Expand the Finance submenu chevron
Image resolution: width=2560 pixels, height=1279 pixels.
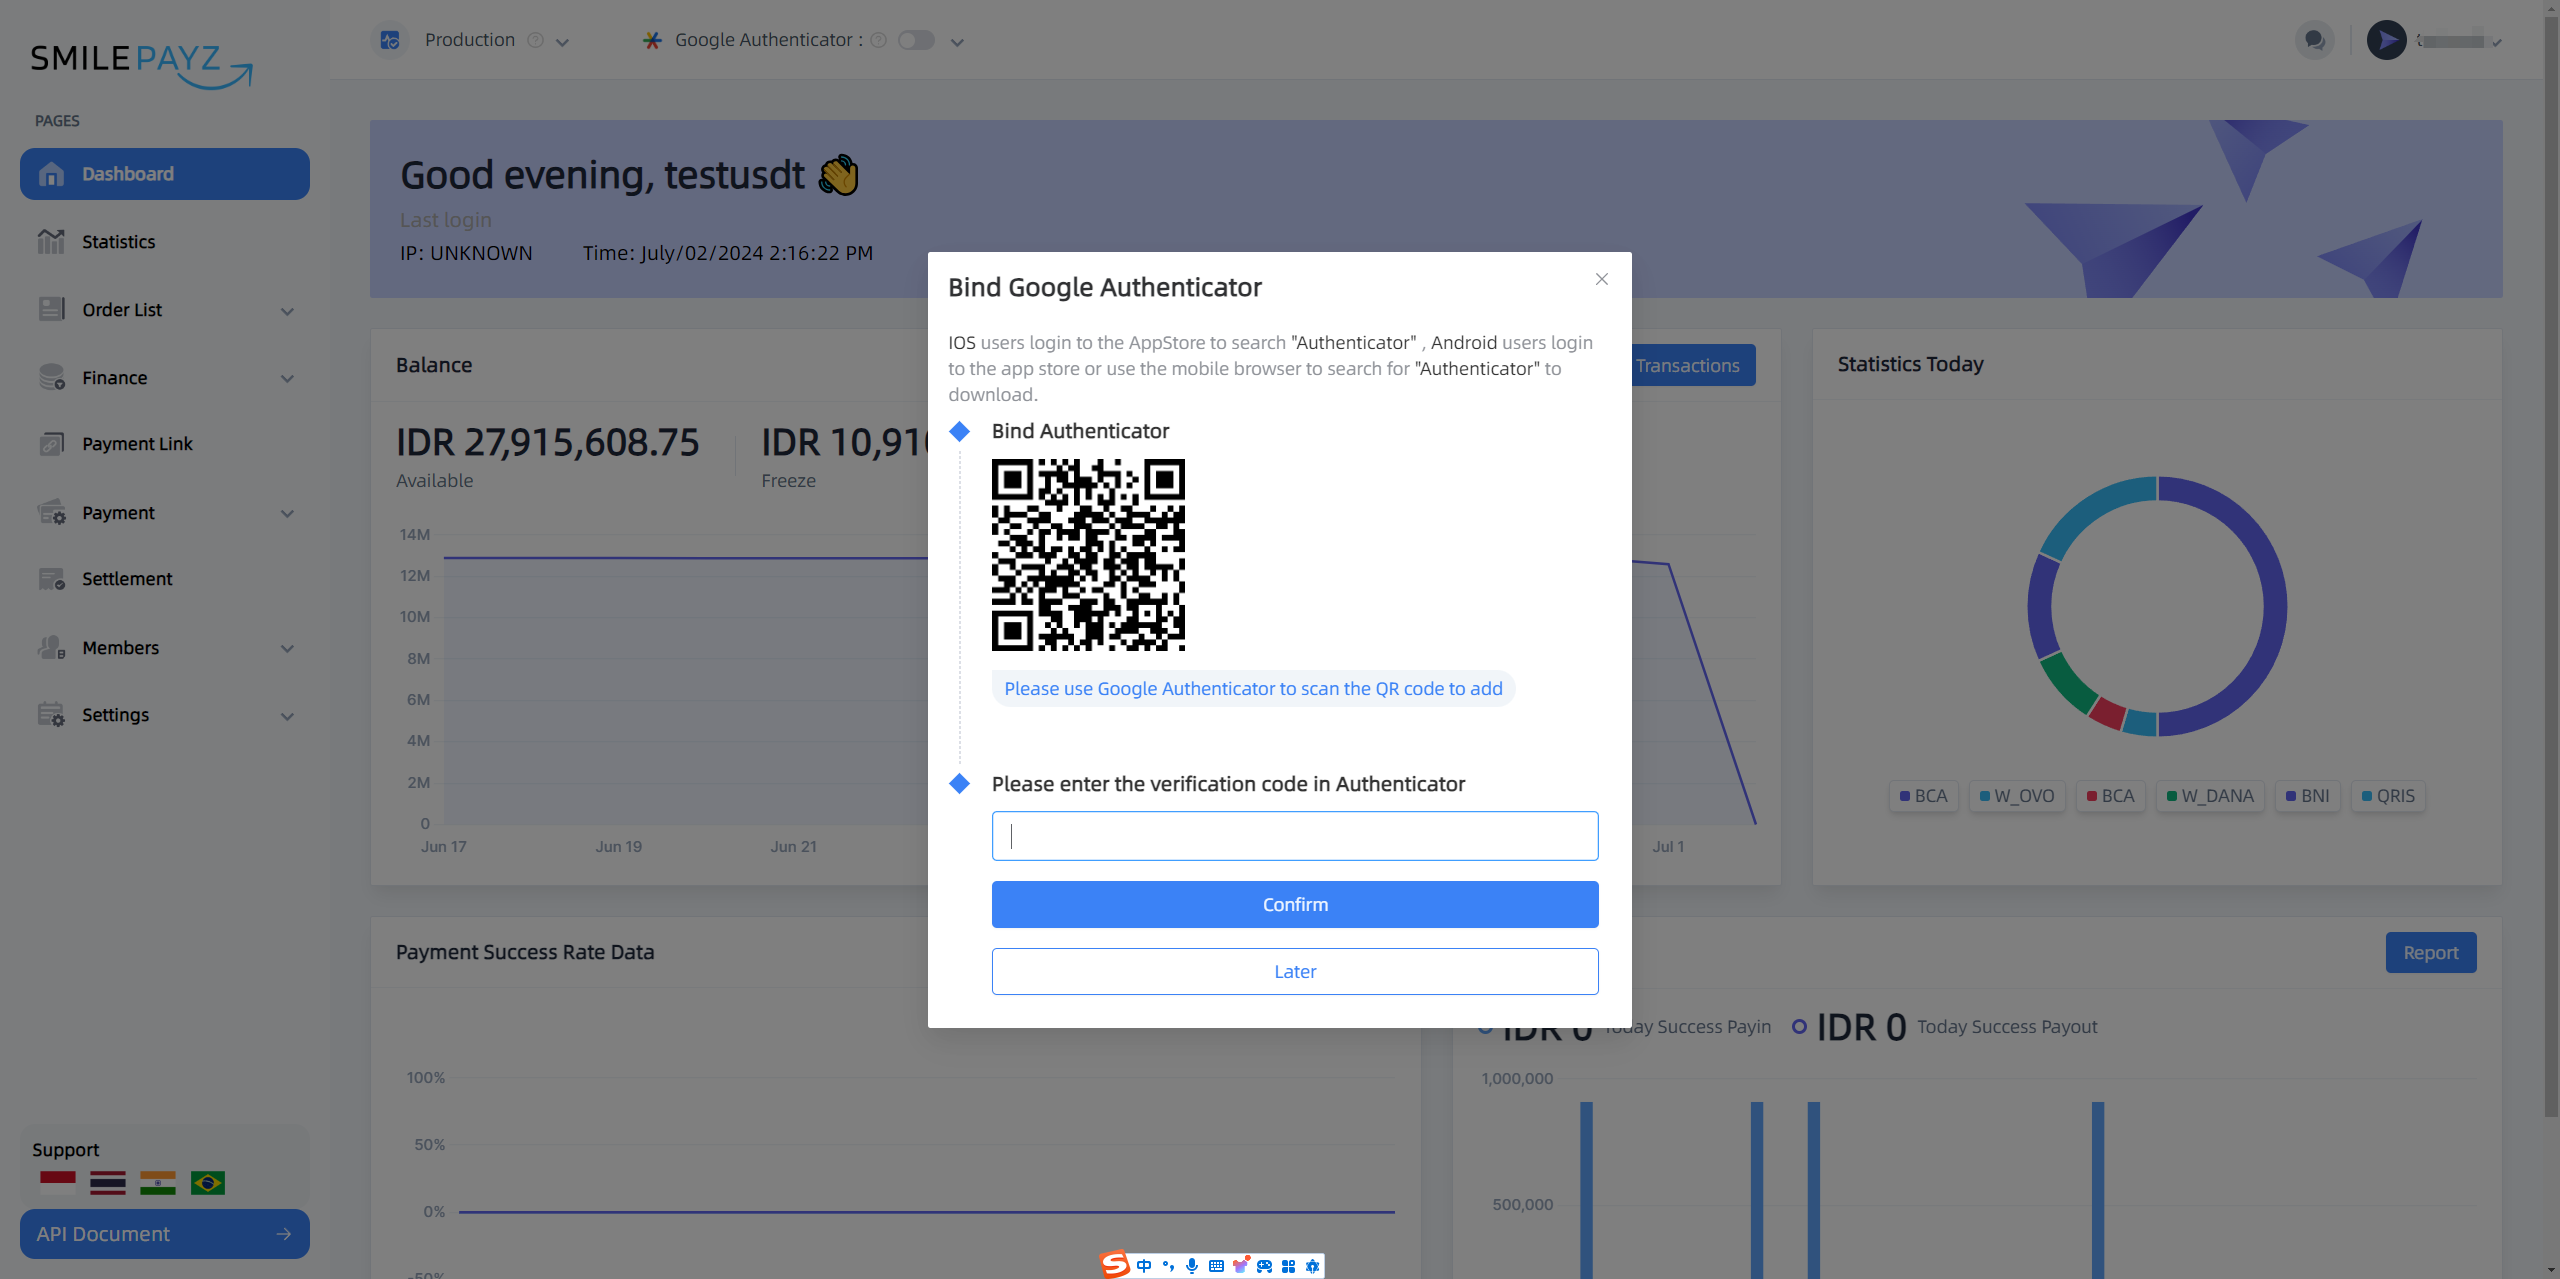pos(287,378)
